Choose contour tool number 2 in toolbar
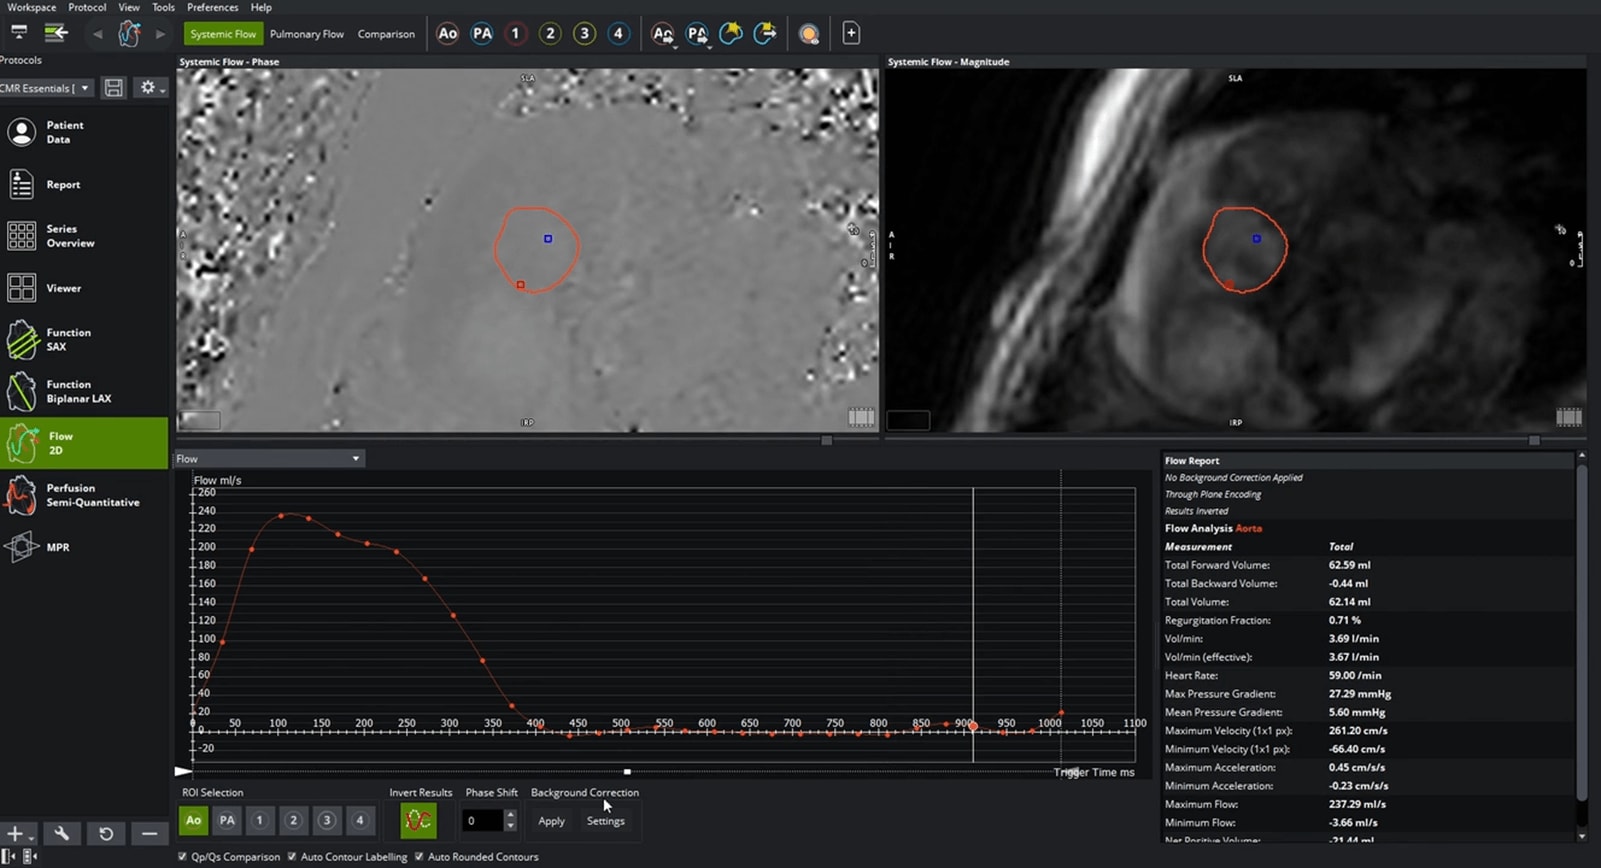 coord(550,34)
